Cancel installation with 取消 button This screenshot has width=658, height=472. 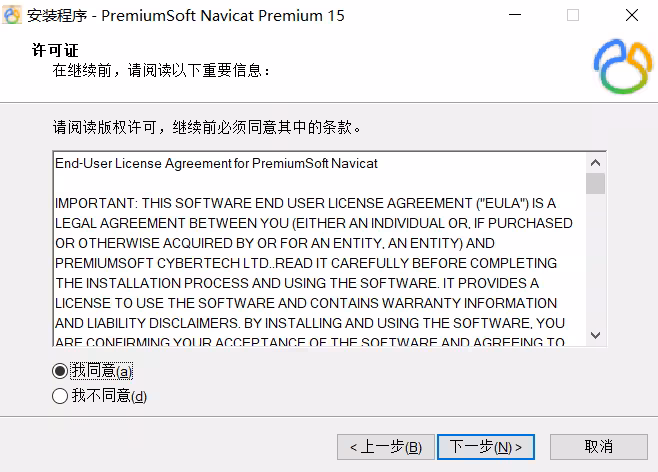coord(599,447)
